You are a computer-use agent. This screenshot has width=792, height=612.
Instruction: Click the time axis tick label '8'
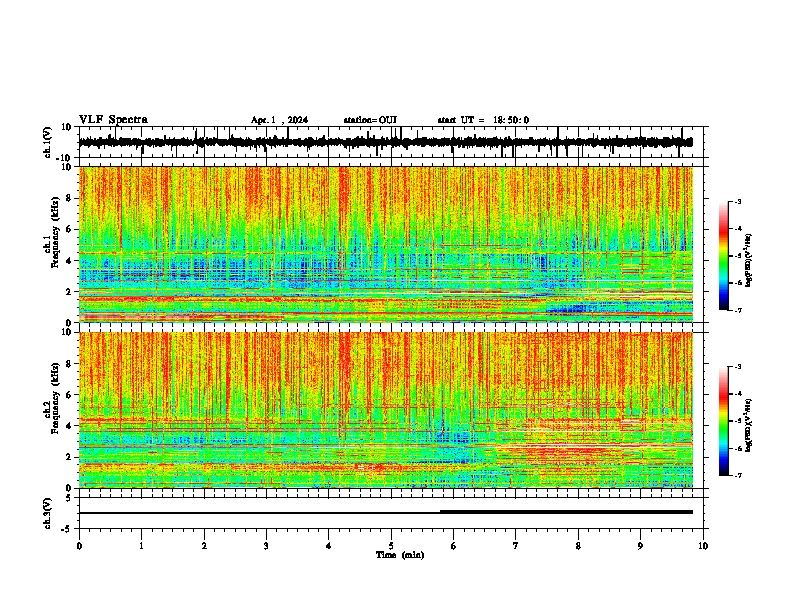click(578, 546)
